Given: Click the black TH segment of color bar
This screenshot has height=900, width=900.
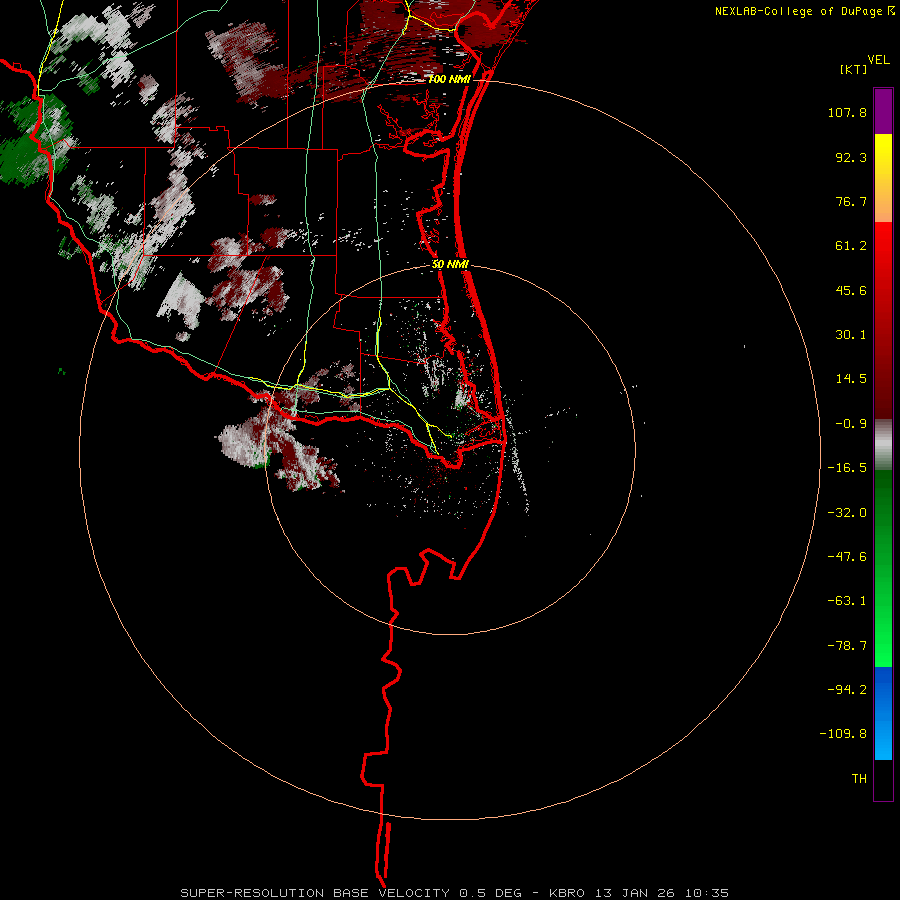Looking at the screenshot, I should [x=883, y=780].
